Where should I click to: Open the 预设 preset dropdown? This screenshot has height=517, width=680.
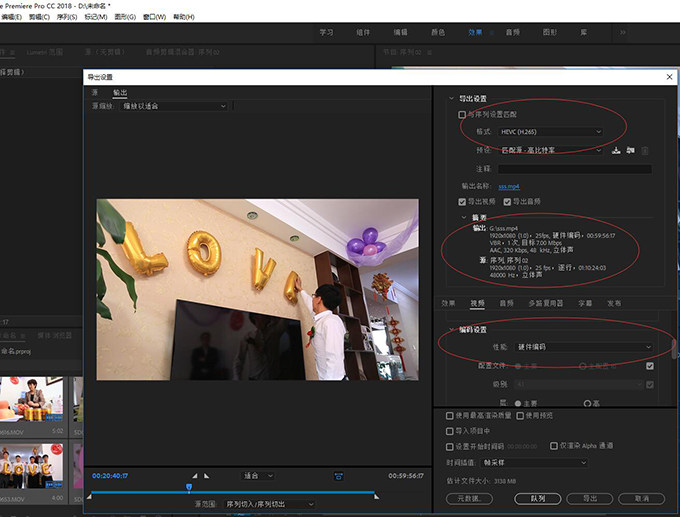pos(550,150)
